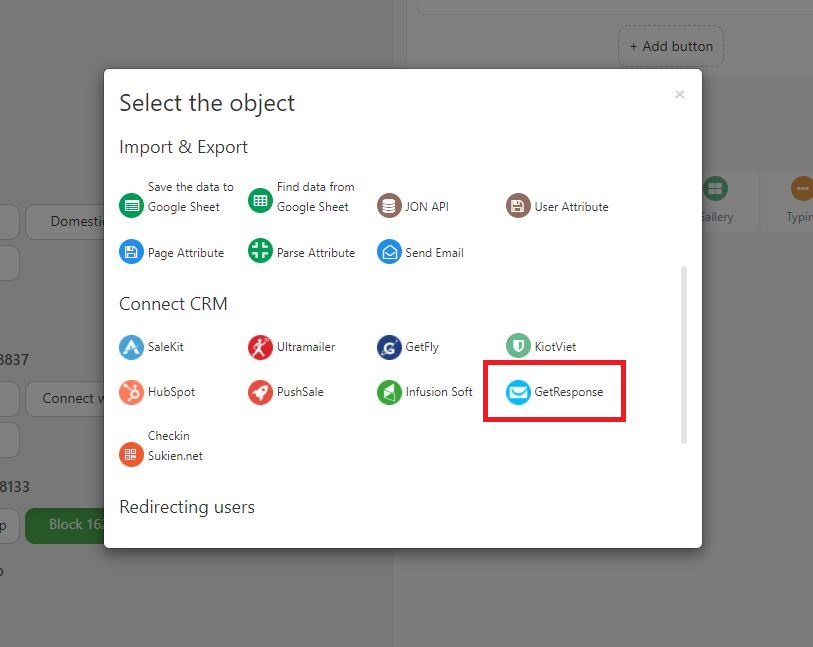Select the green Block button in the background
813x647 pixels.
point(65,525)
